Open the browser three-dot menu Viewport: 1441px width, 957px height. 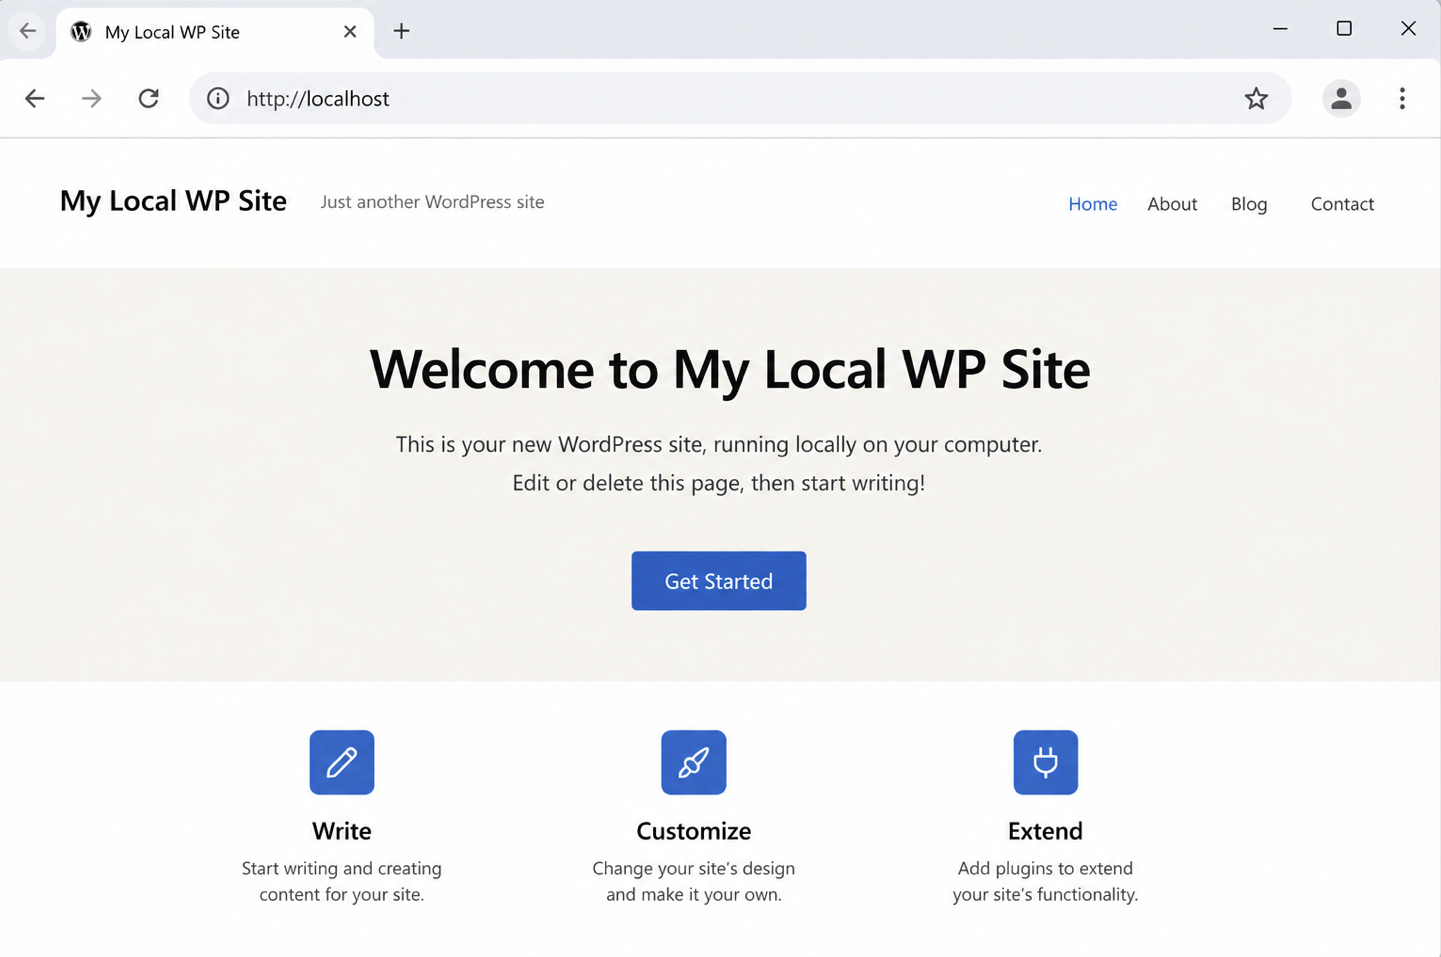[x=1402, y=98]
